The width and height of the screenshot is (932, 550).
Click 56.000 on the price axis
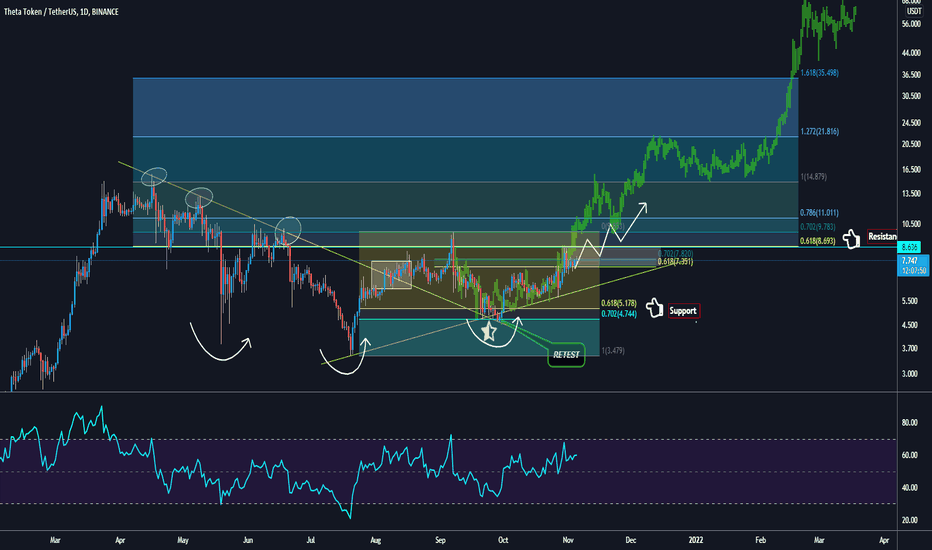[911, 24]
